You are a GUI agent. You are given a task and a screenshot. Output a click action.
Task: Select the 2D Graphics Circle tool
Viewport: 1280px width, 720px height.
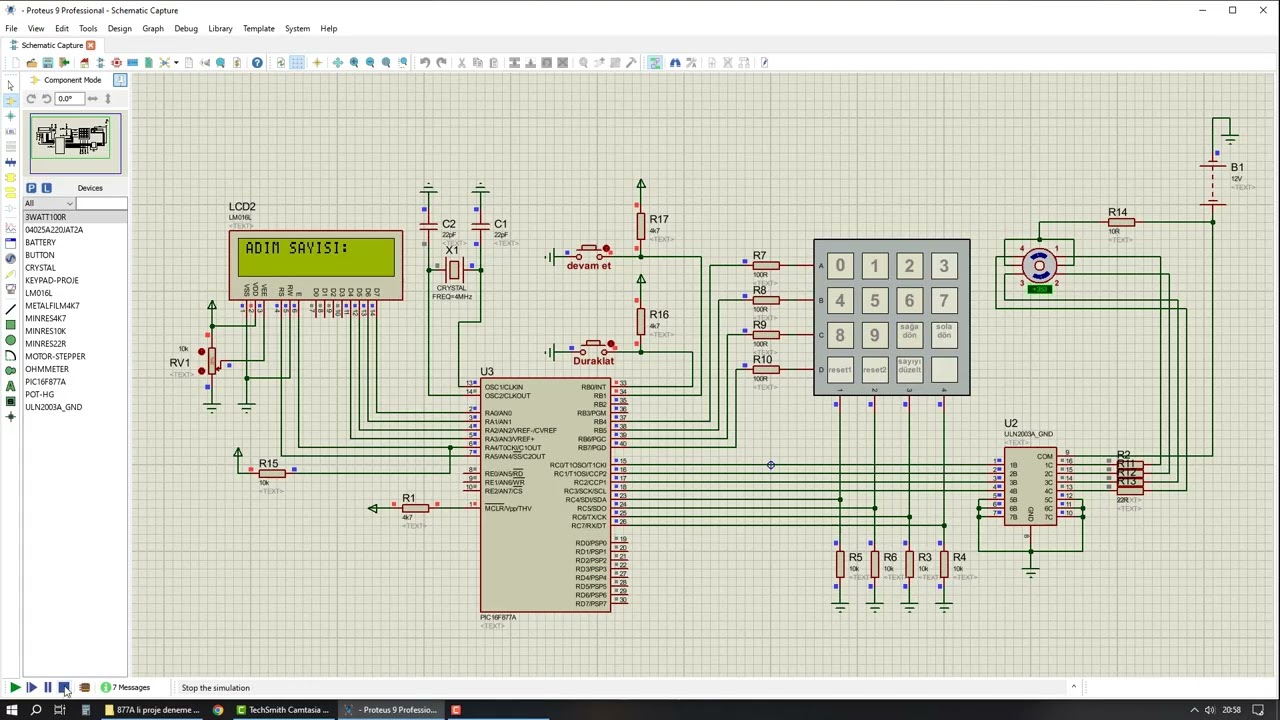pos(10,340)
